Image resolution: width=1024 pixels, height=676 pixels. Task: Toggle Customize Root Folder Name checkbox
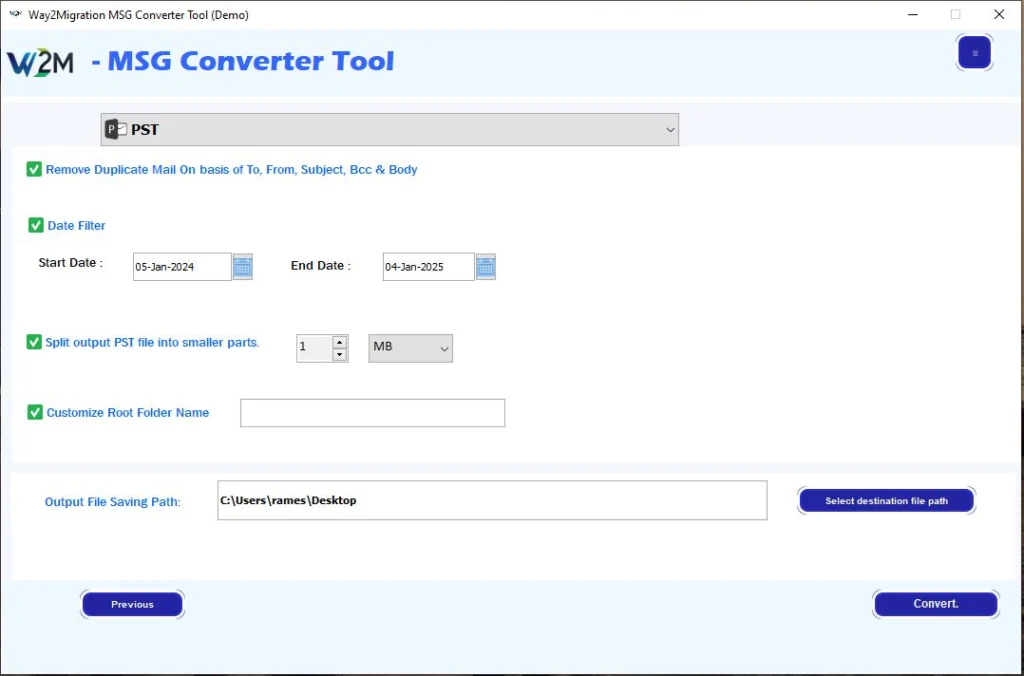(35, 412)
